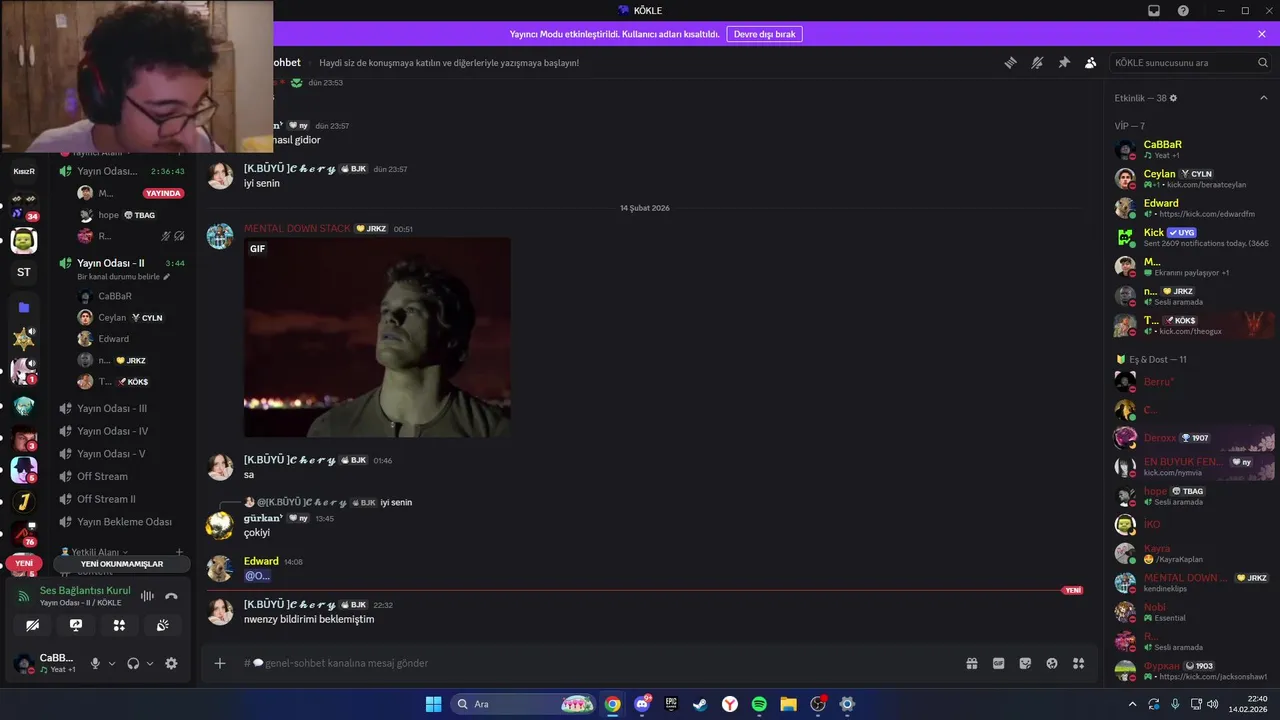Join the Off Stream voice channel

coord(102,476)
